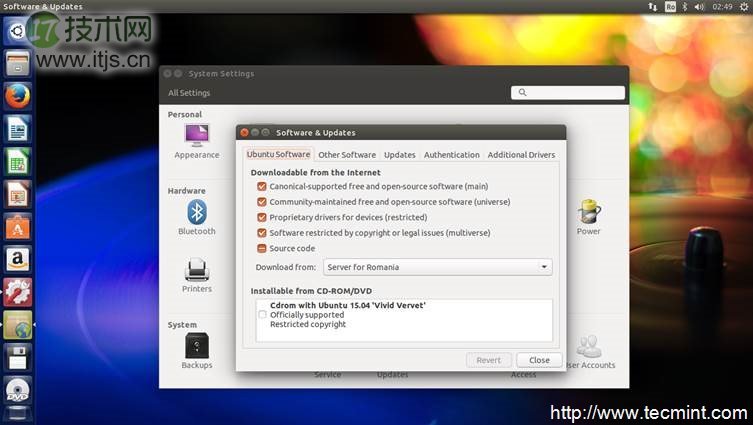Click the network indicator in top panel
Viewport: 753px width, 425px height.
pos(653,7)
